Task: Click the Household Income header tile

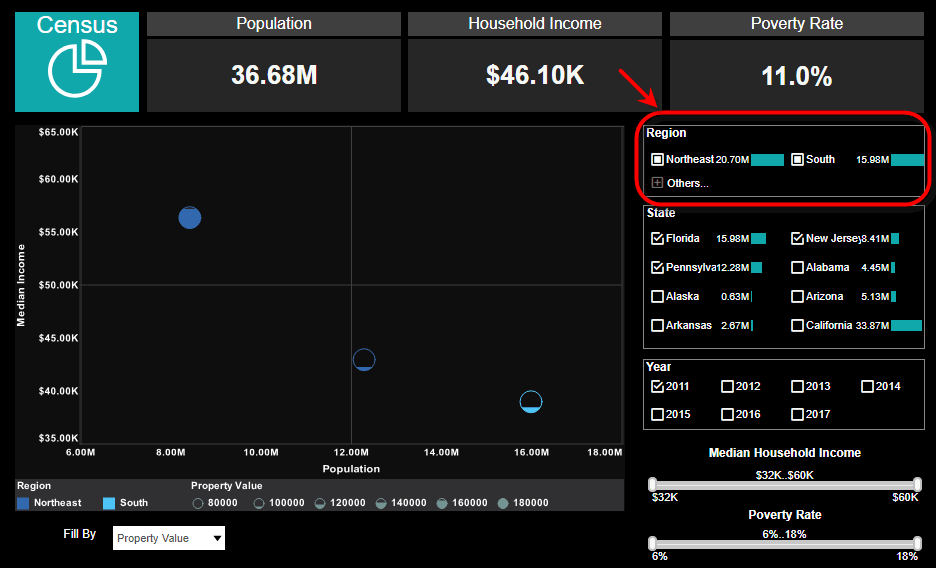Action: click(x=535, y=24)
